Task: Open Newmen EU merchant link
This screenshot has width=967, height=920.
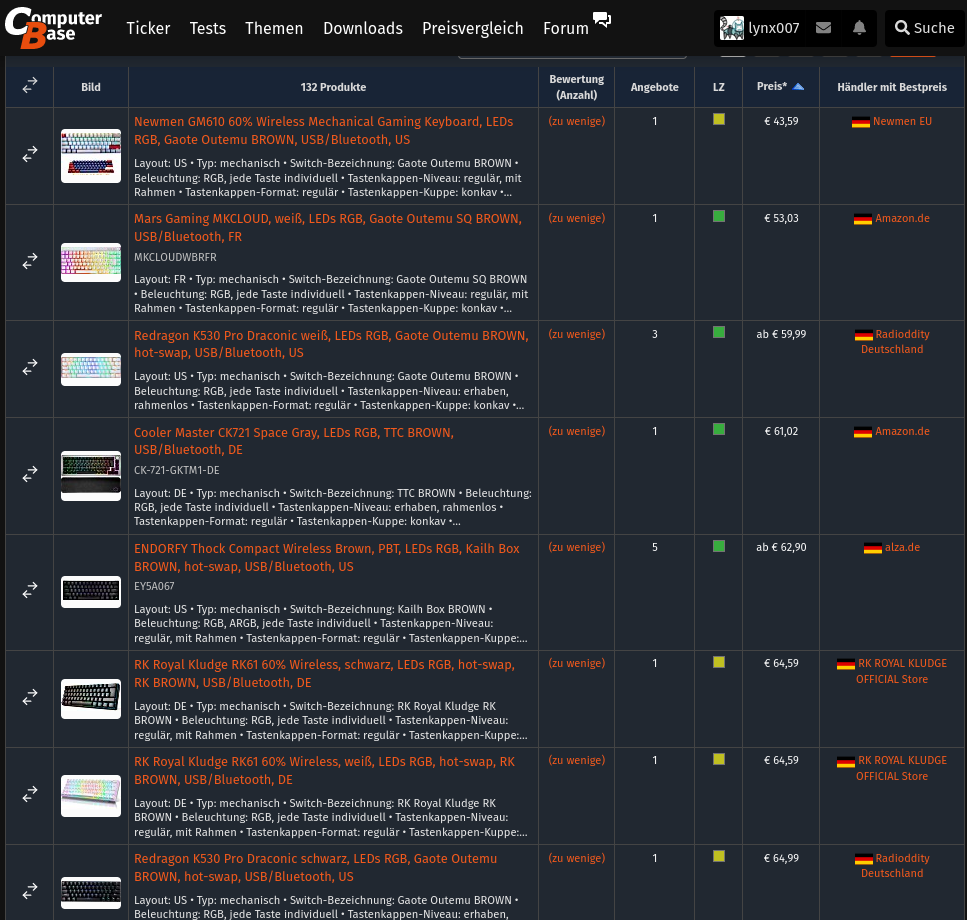Action: [902, 121]
